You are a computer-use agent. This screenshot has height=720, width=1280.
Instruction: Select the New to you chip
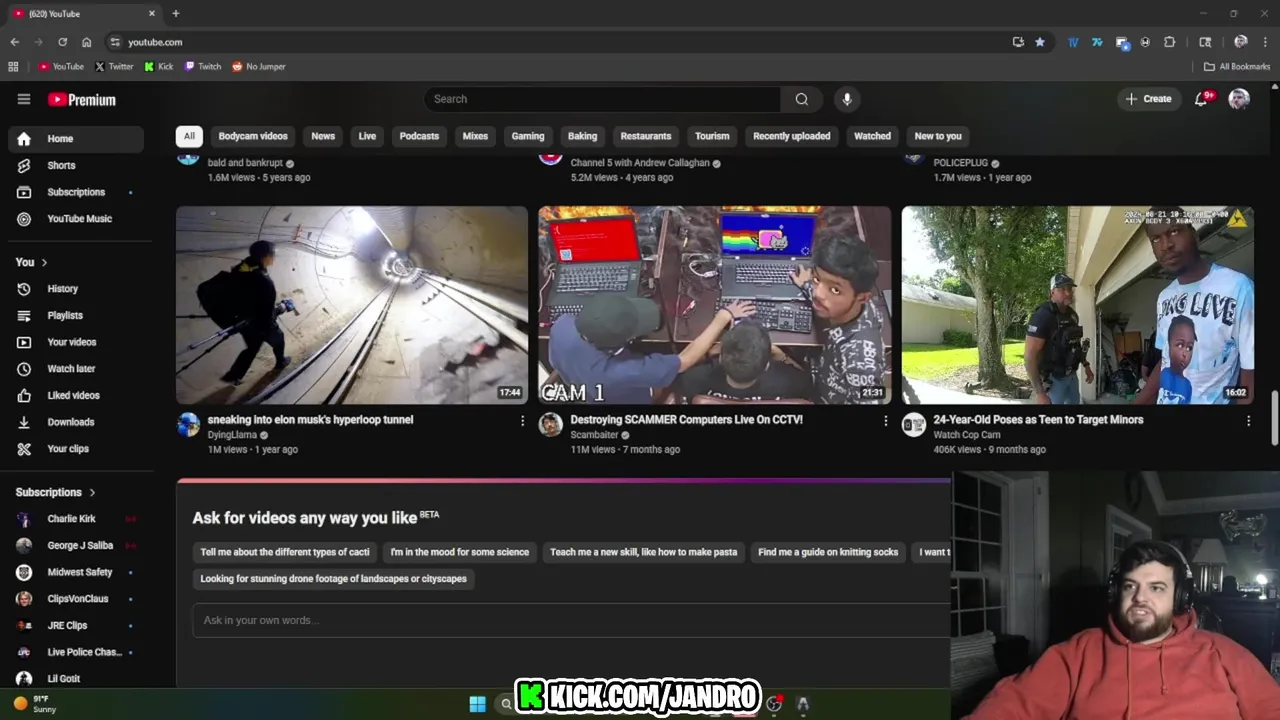tap(938, 136)
